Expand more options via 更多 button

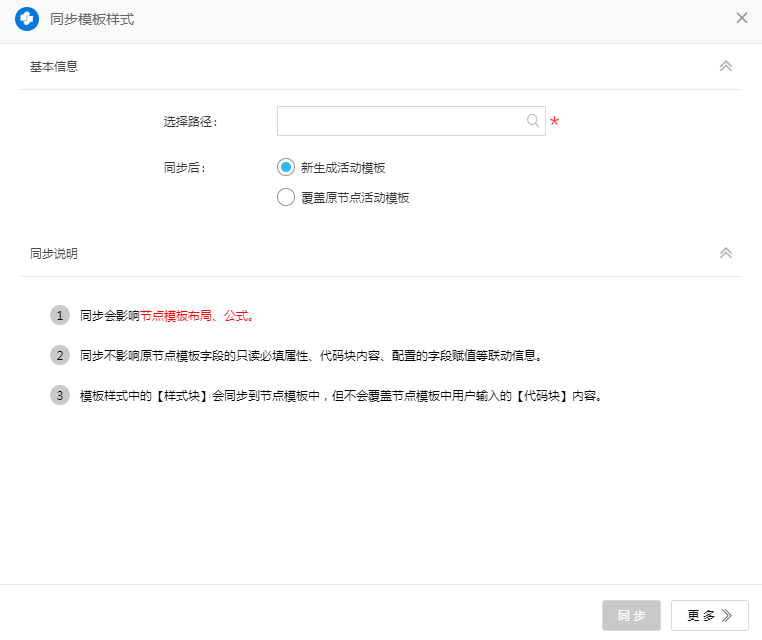tap(709, 616)
